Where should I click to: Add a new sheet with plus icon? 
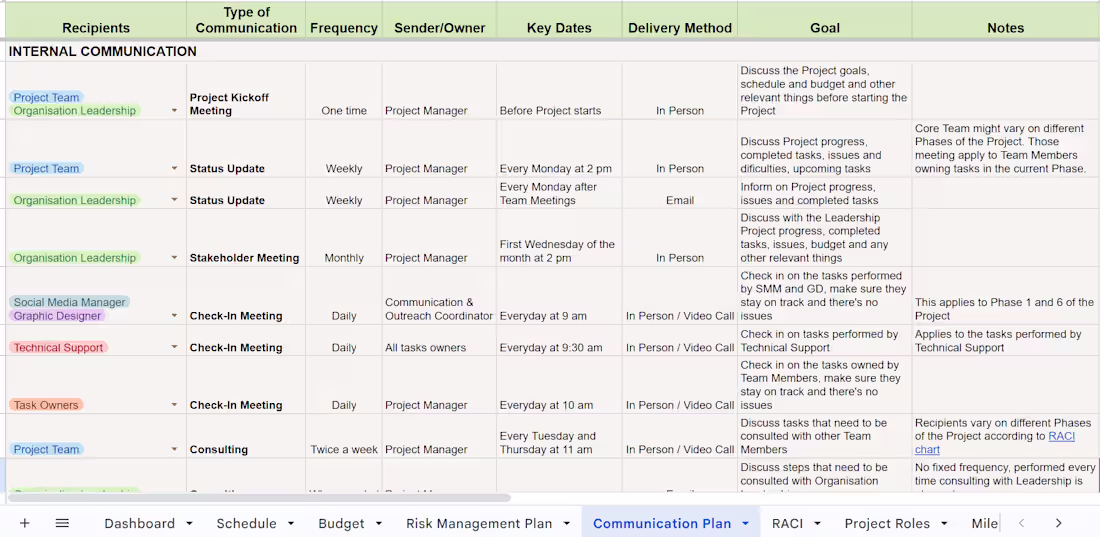[x=25, y=523]
